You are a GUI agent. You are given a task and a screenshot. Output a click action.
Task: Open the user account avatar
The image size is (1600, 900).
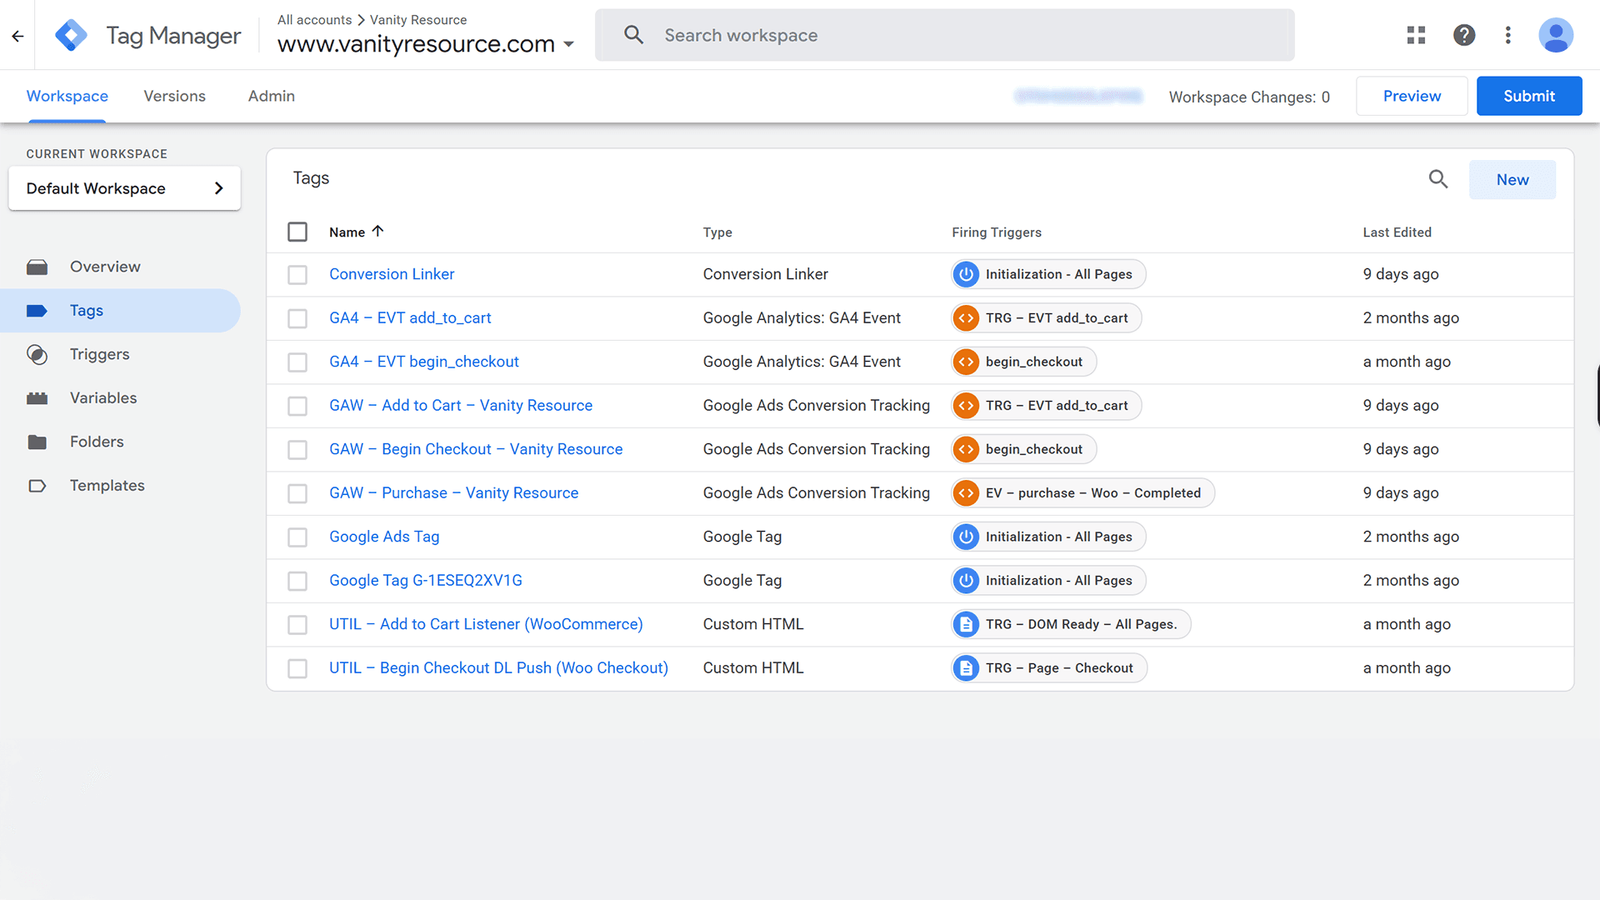click(1555, 35)
